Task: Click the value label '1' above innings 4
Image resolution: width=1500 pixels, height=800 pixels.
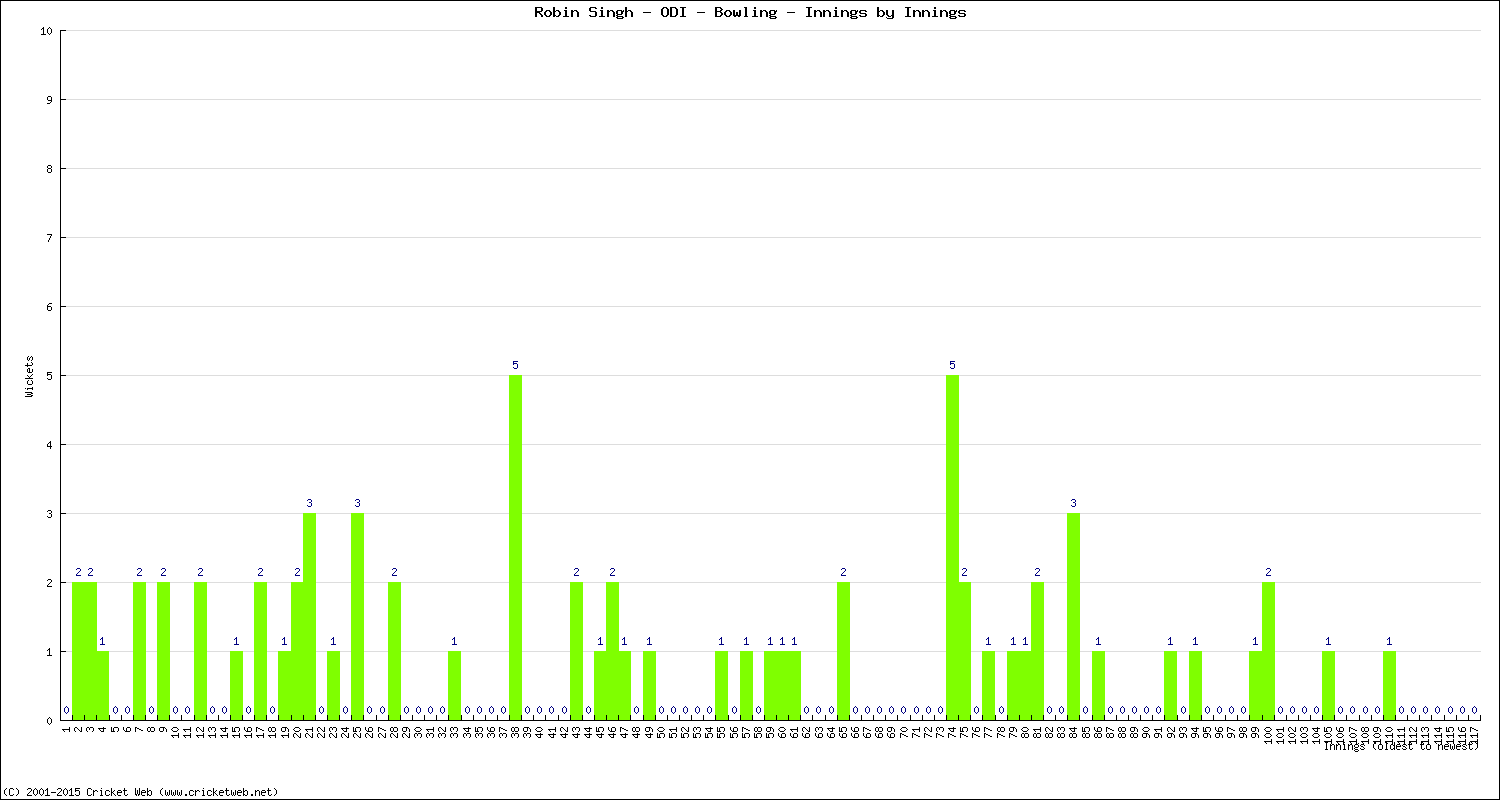Action: click(x=102, y=642)
